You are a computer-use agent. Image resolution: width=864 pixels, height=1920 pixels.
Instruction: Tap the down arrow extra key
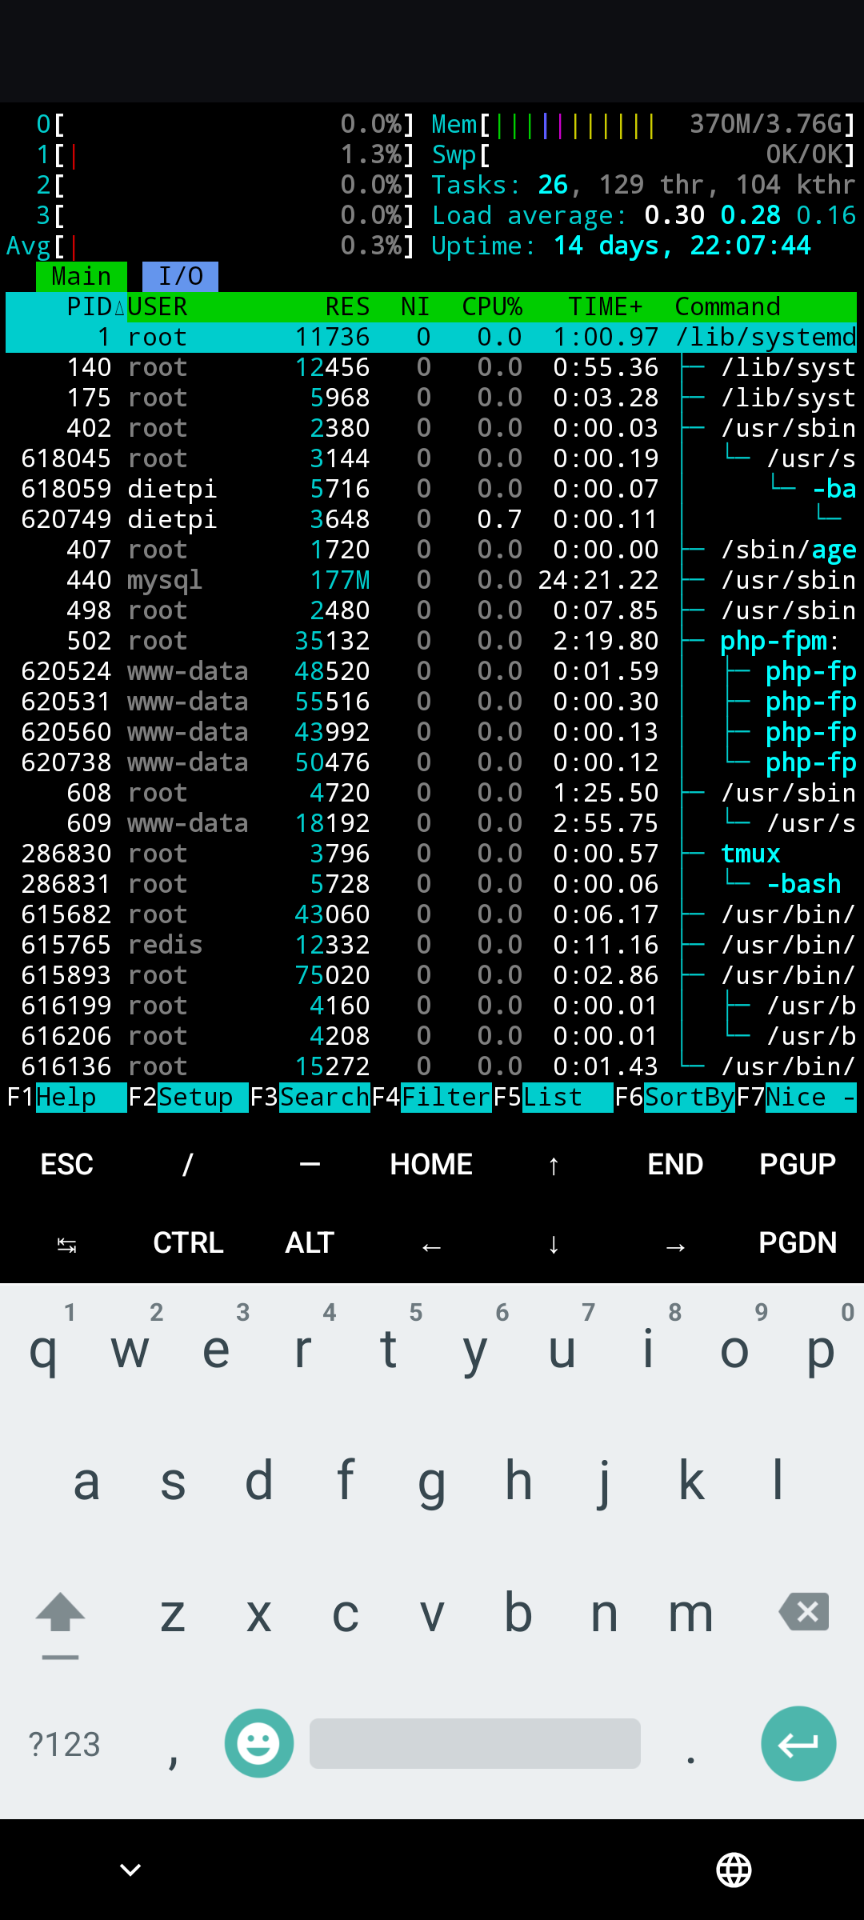click(553, 1244)
